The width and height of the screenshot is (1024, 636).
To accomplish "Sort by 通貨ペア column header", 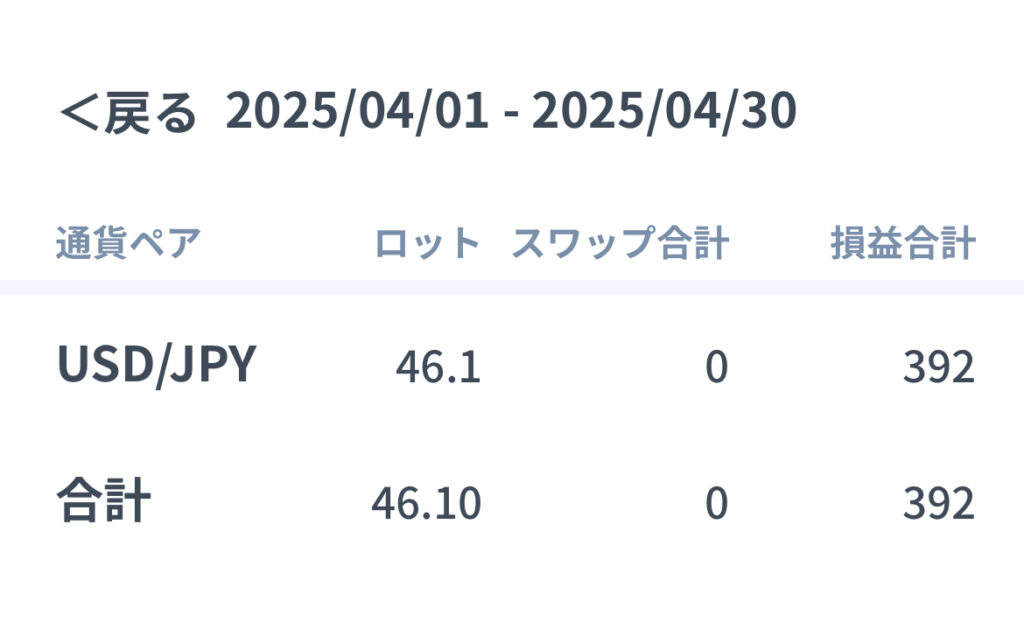I will (x=128, y=243).
